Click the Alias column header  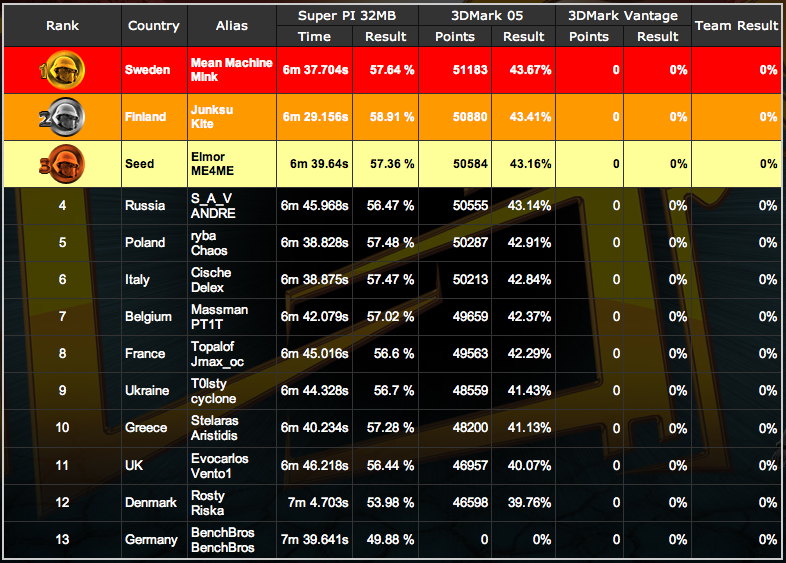coord(232,26)
